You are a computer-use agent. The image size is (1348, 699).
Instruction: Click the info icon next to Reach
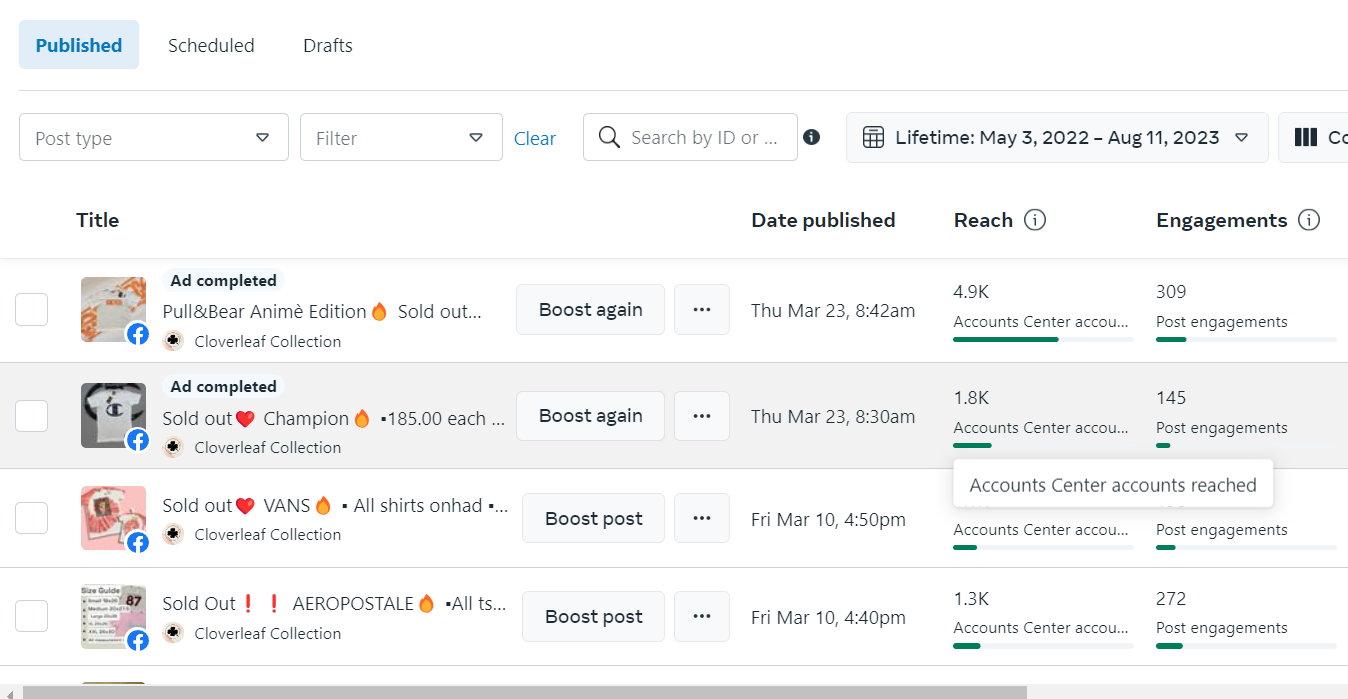(1035, 220)
